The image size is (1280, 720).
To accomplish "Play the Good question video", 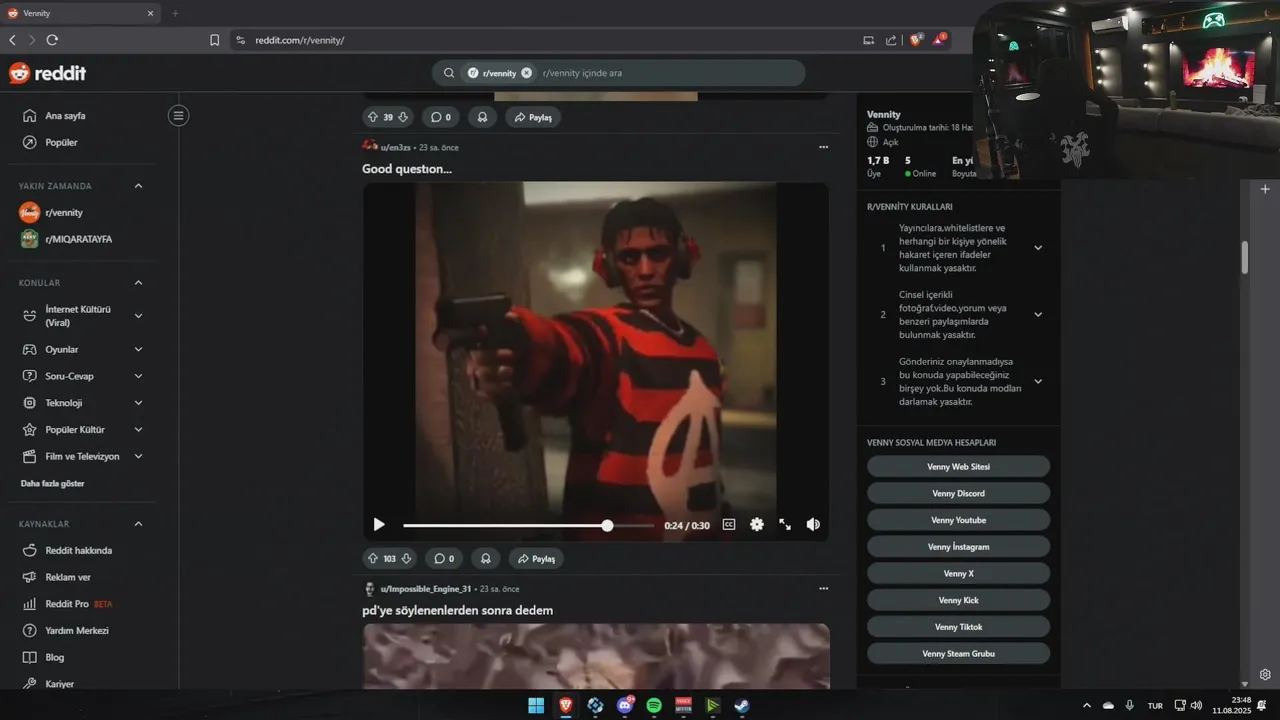I will (379, 525).
